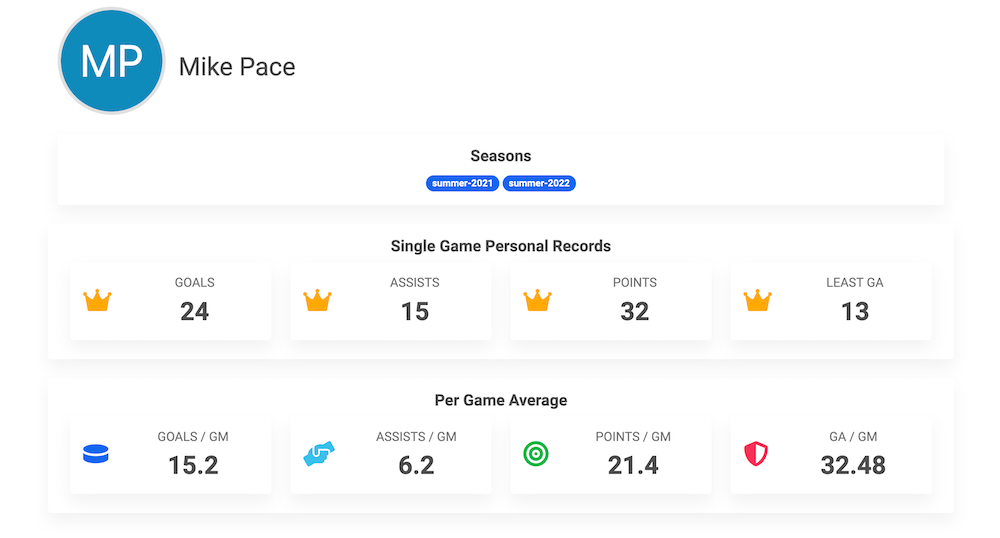Click the Goals per game value 15.2
Viewport: 1000px width, 538px height.
point(194,465)
